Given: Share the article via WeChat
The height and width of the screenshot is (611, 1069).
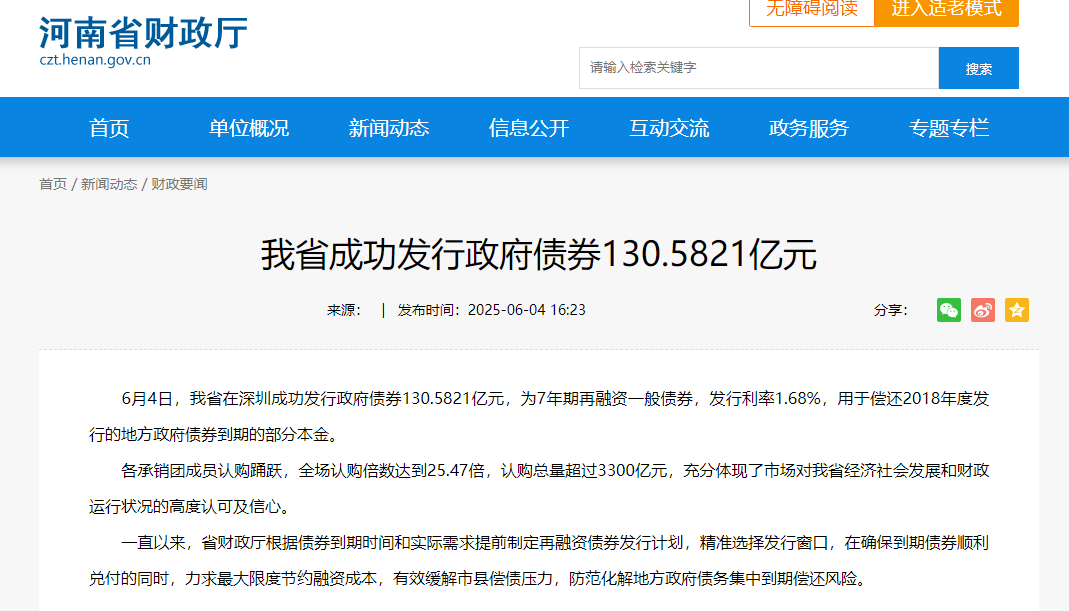Looking at the screenshot, I should tap(948, 310).
